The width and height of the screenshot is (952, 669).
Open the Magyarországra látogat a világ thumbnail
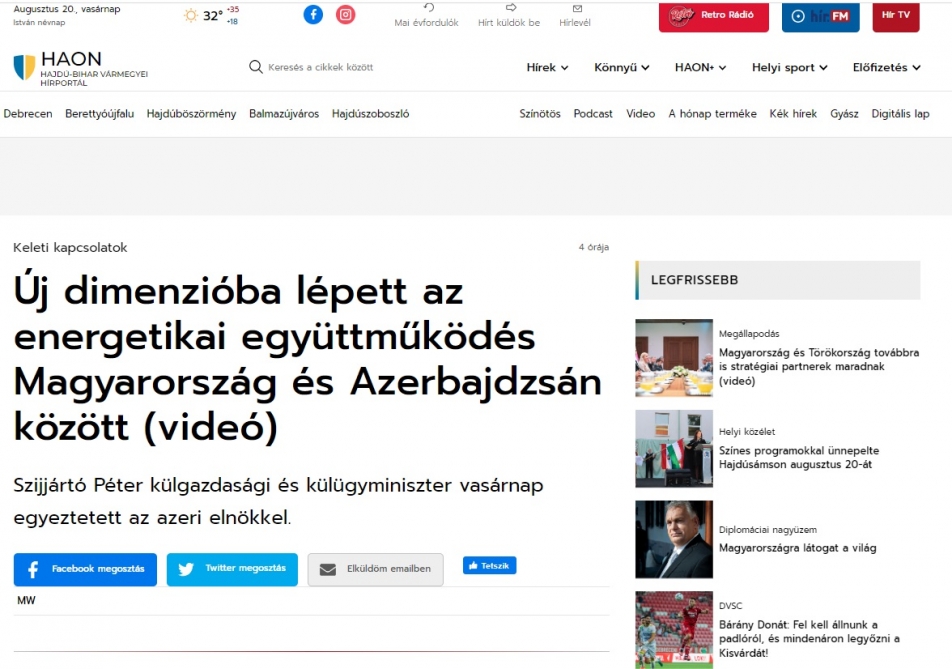674,539
